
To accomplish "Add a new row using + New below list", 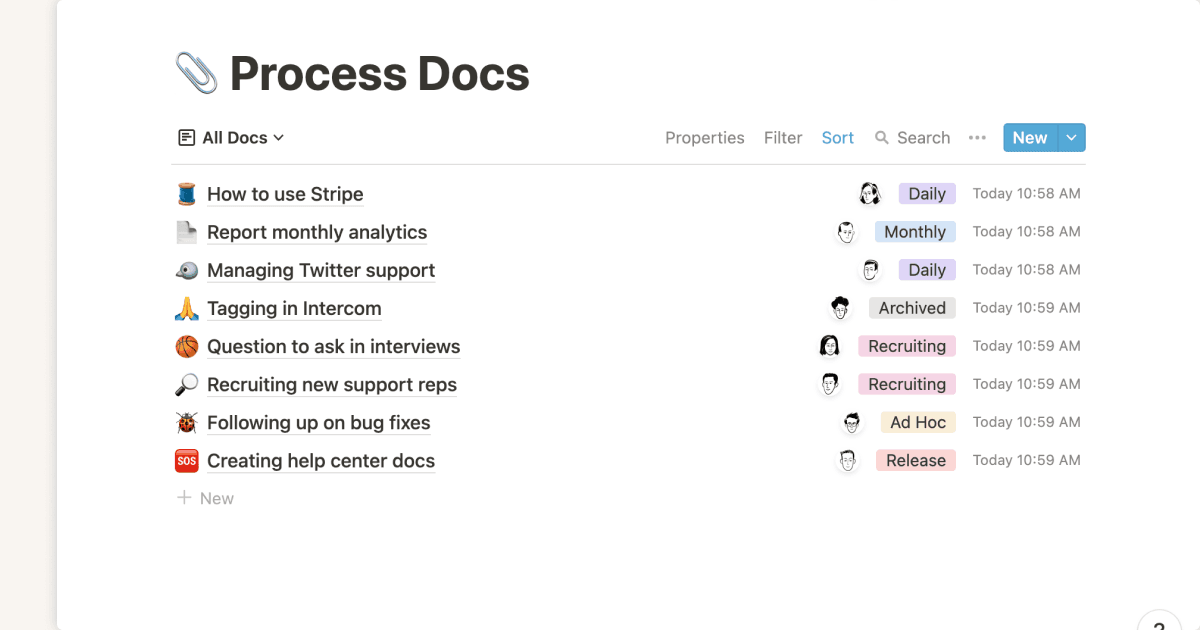I will [x=205, y=498].
